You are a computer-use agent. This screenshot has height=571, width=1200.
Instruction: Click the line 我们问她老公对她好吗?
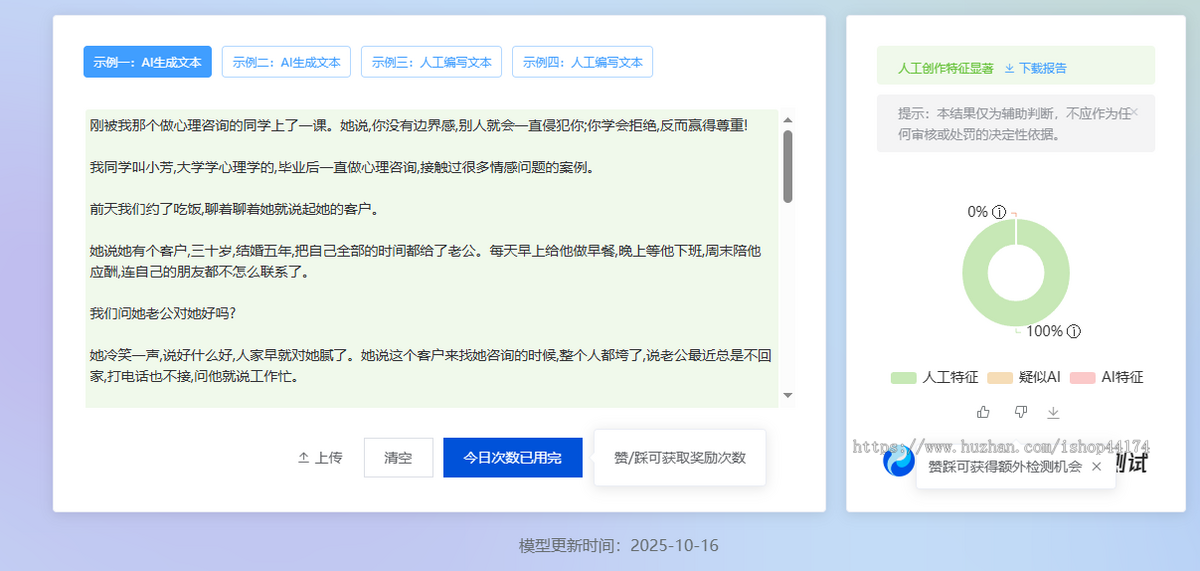click(163, 313)
